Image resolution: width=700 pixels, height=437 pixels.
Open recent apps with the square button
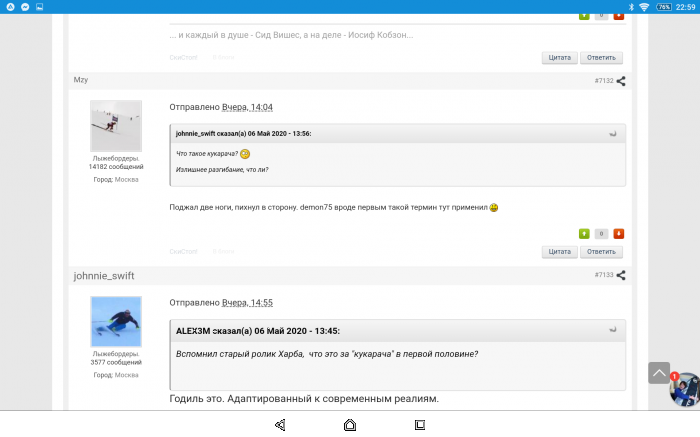tap(420, 424)
